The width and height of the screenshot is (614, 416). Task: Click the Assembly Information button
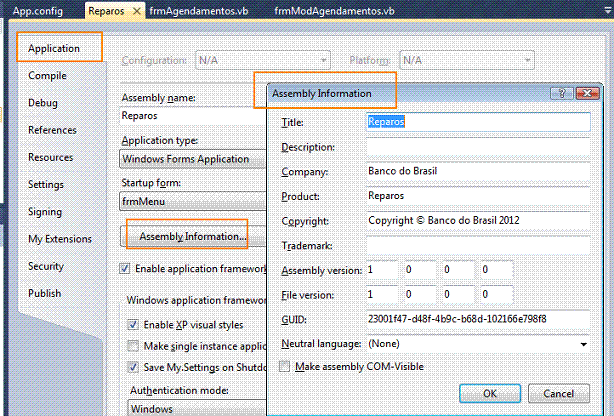point(193,237)
